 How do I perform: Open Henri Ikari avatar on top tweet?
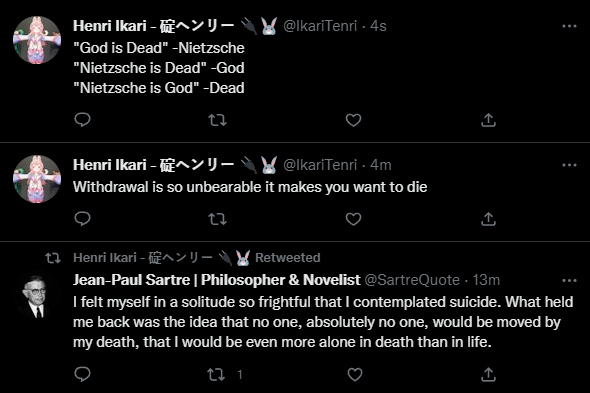37,40
